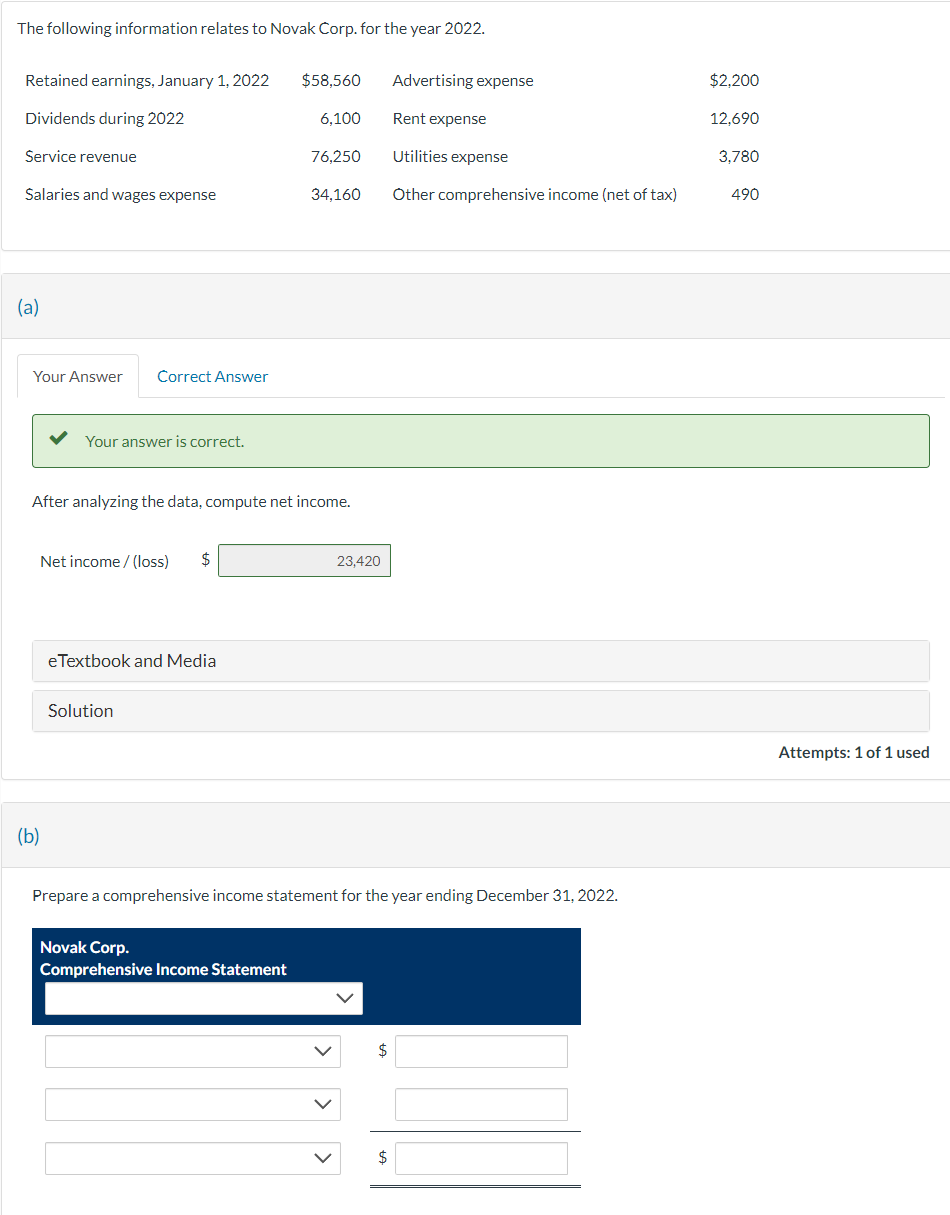Click the Net income / (loss) value field
This screenshot has height=1215, width=950.
click(304, 561)
